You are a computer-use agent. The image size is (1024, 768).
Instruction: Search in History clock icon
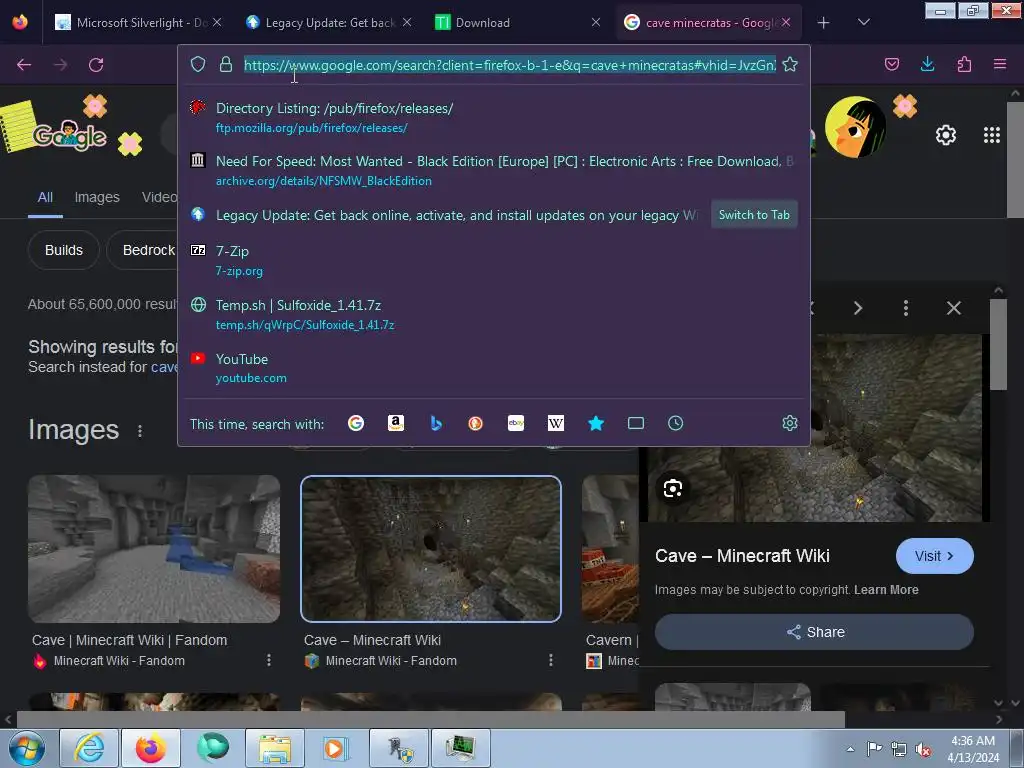coord(675,423)
